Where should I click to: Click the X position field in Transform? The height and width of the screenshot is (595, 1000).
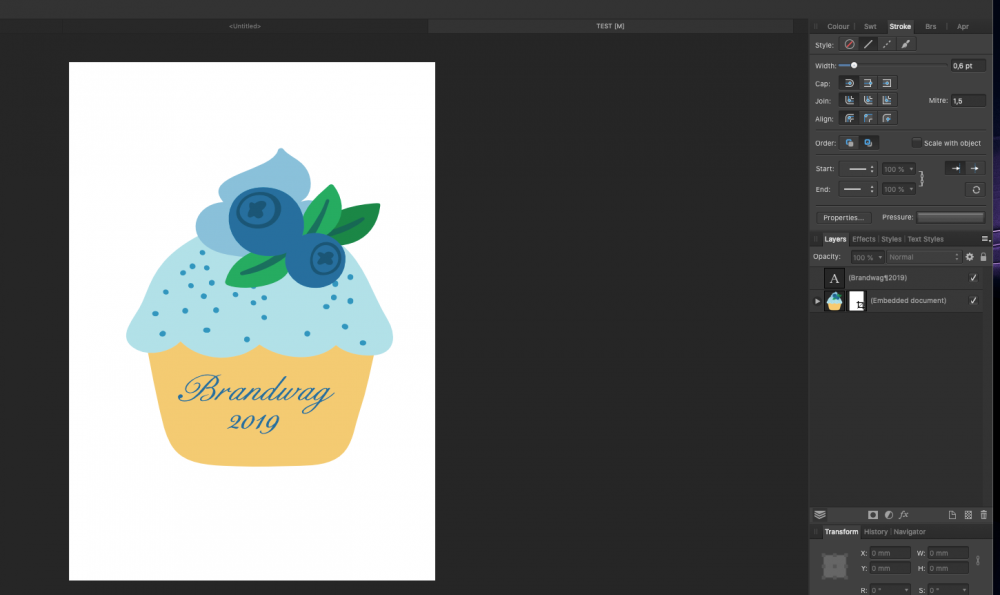pyautogui.click(x=890, y=553)
